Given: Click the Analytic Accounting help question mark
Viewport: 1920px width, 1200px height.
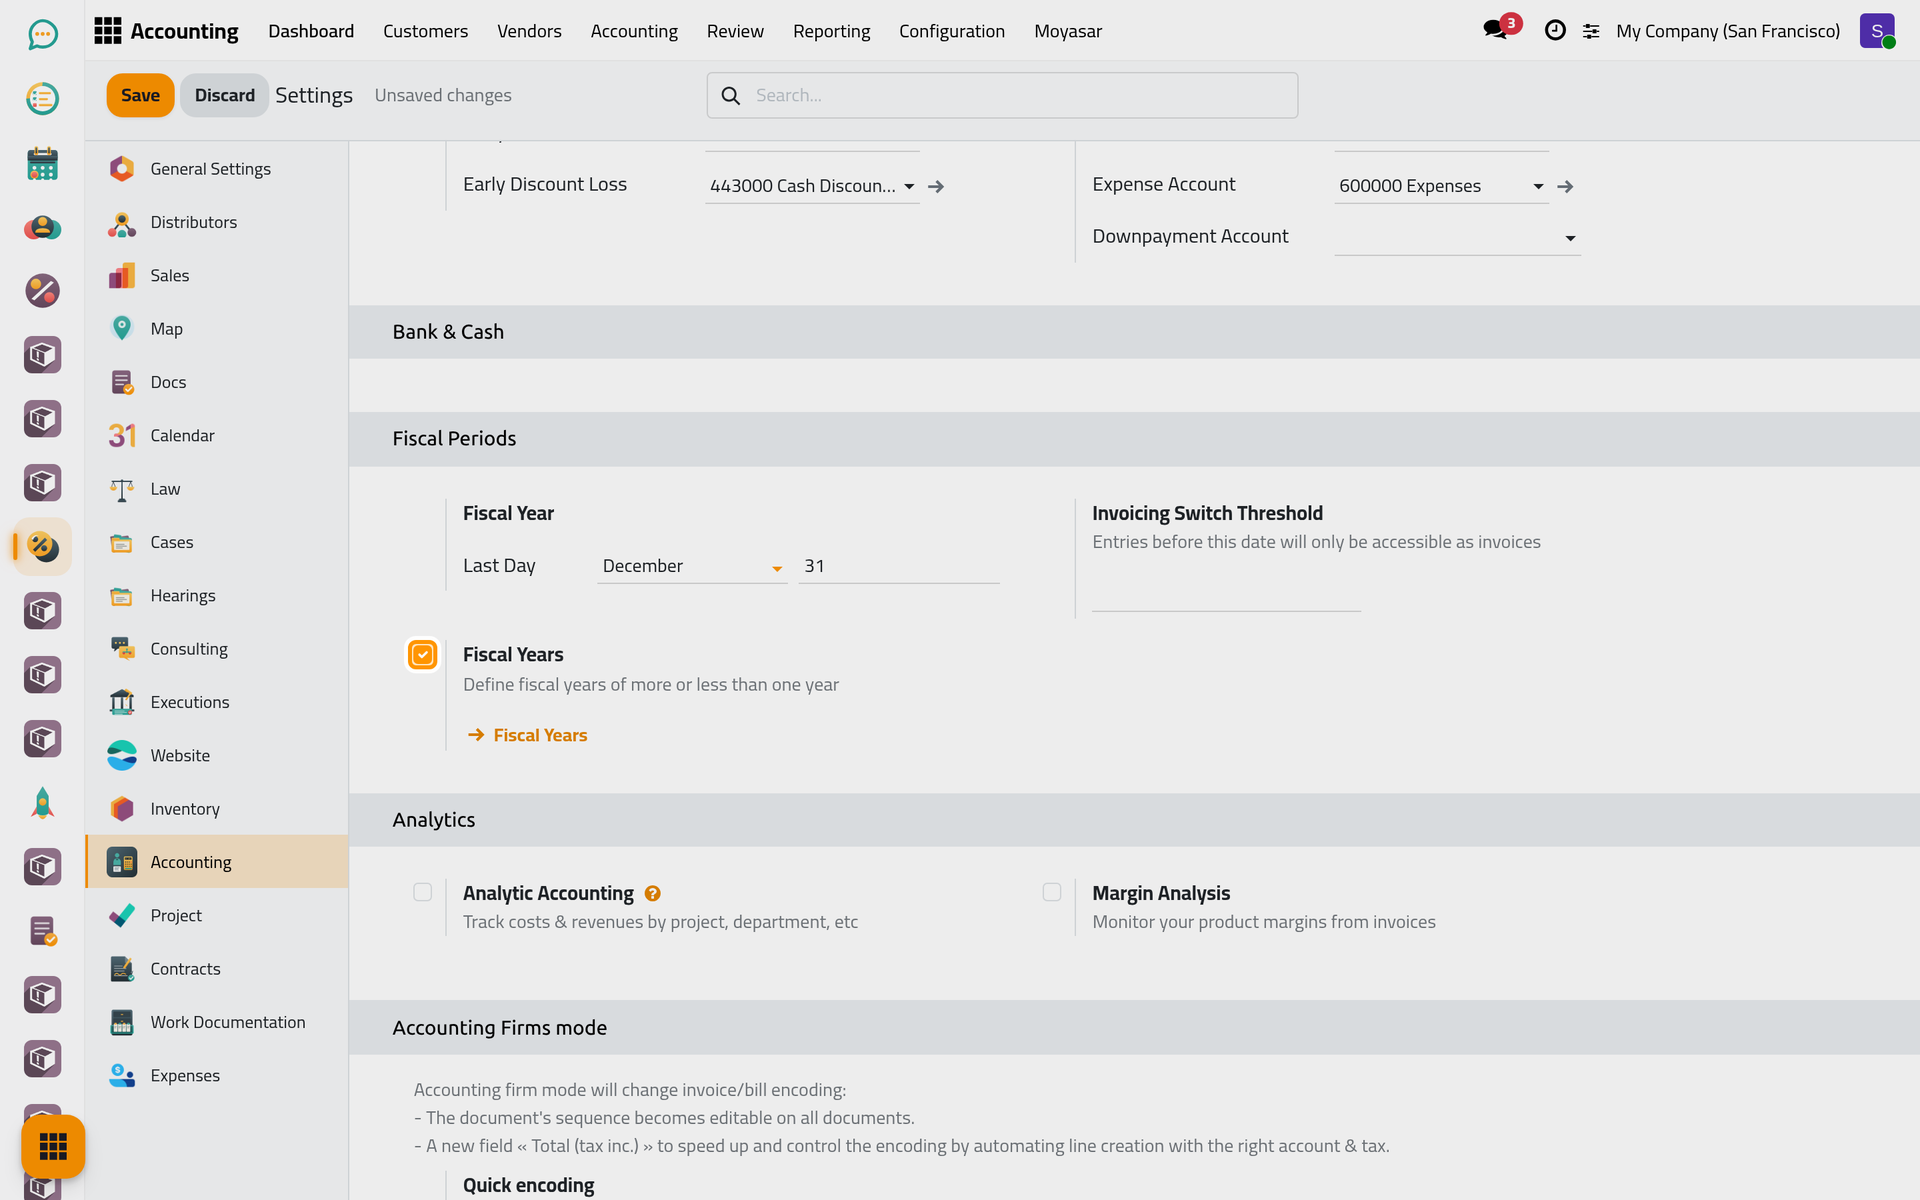Looking at the screenshot, I should (x=653, y=893).
